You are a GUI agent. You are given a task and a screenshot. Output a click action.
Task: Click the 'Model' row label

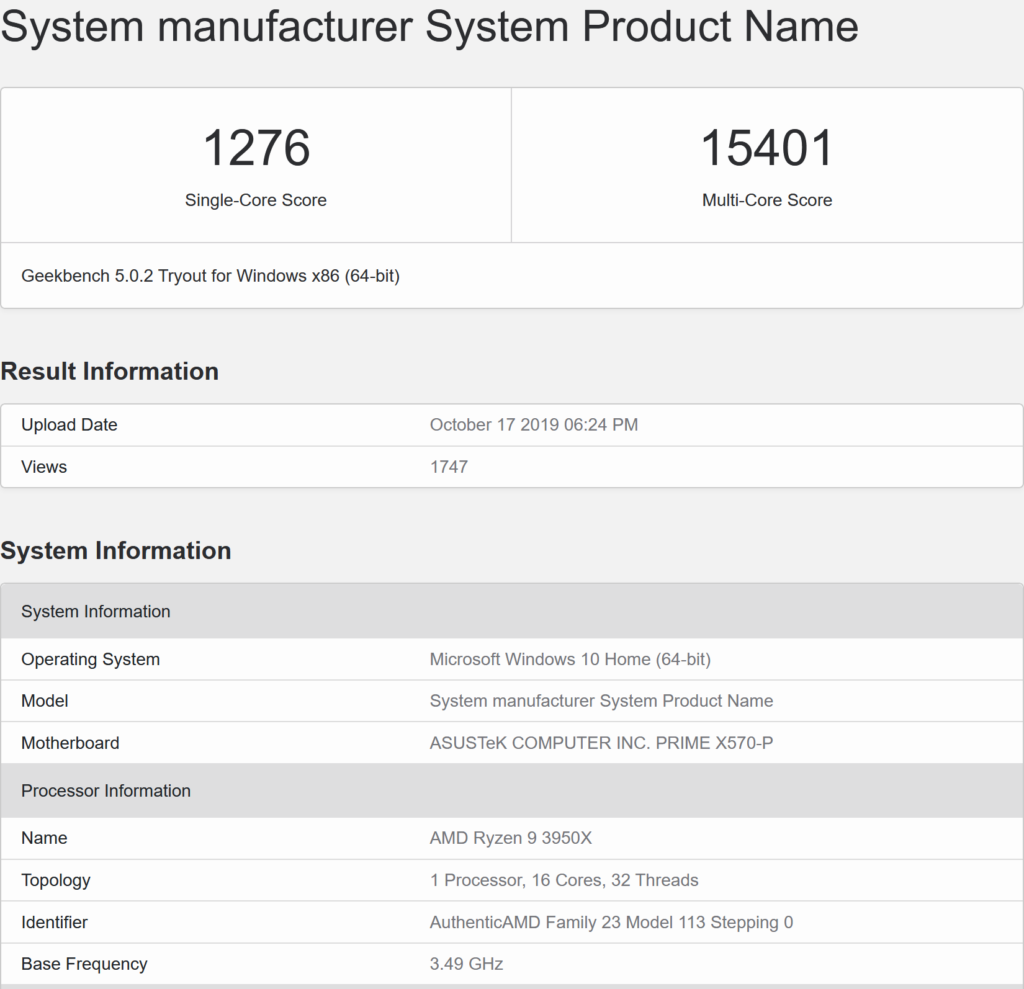pyautogui.click(x=44, y=701)
